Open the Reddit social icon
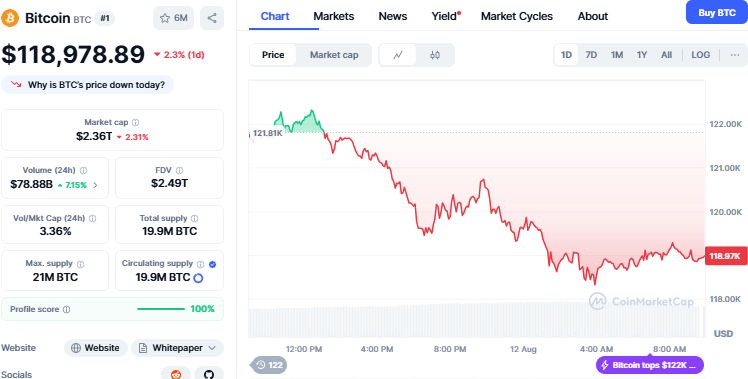Screen dimensions: 748x379 tap(176, 374)
